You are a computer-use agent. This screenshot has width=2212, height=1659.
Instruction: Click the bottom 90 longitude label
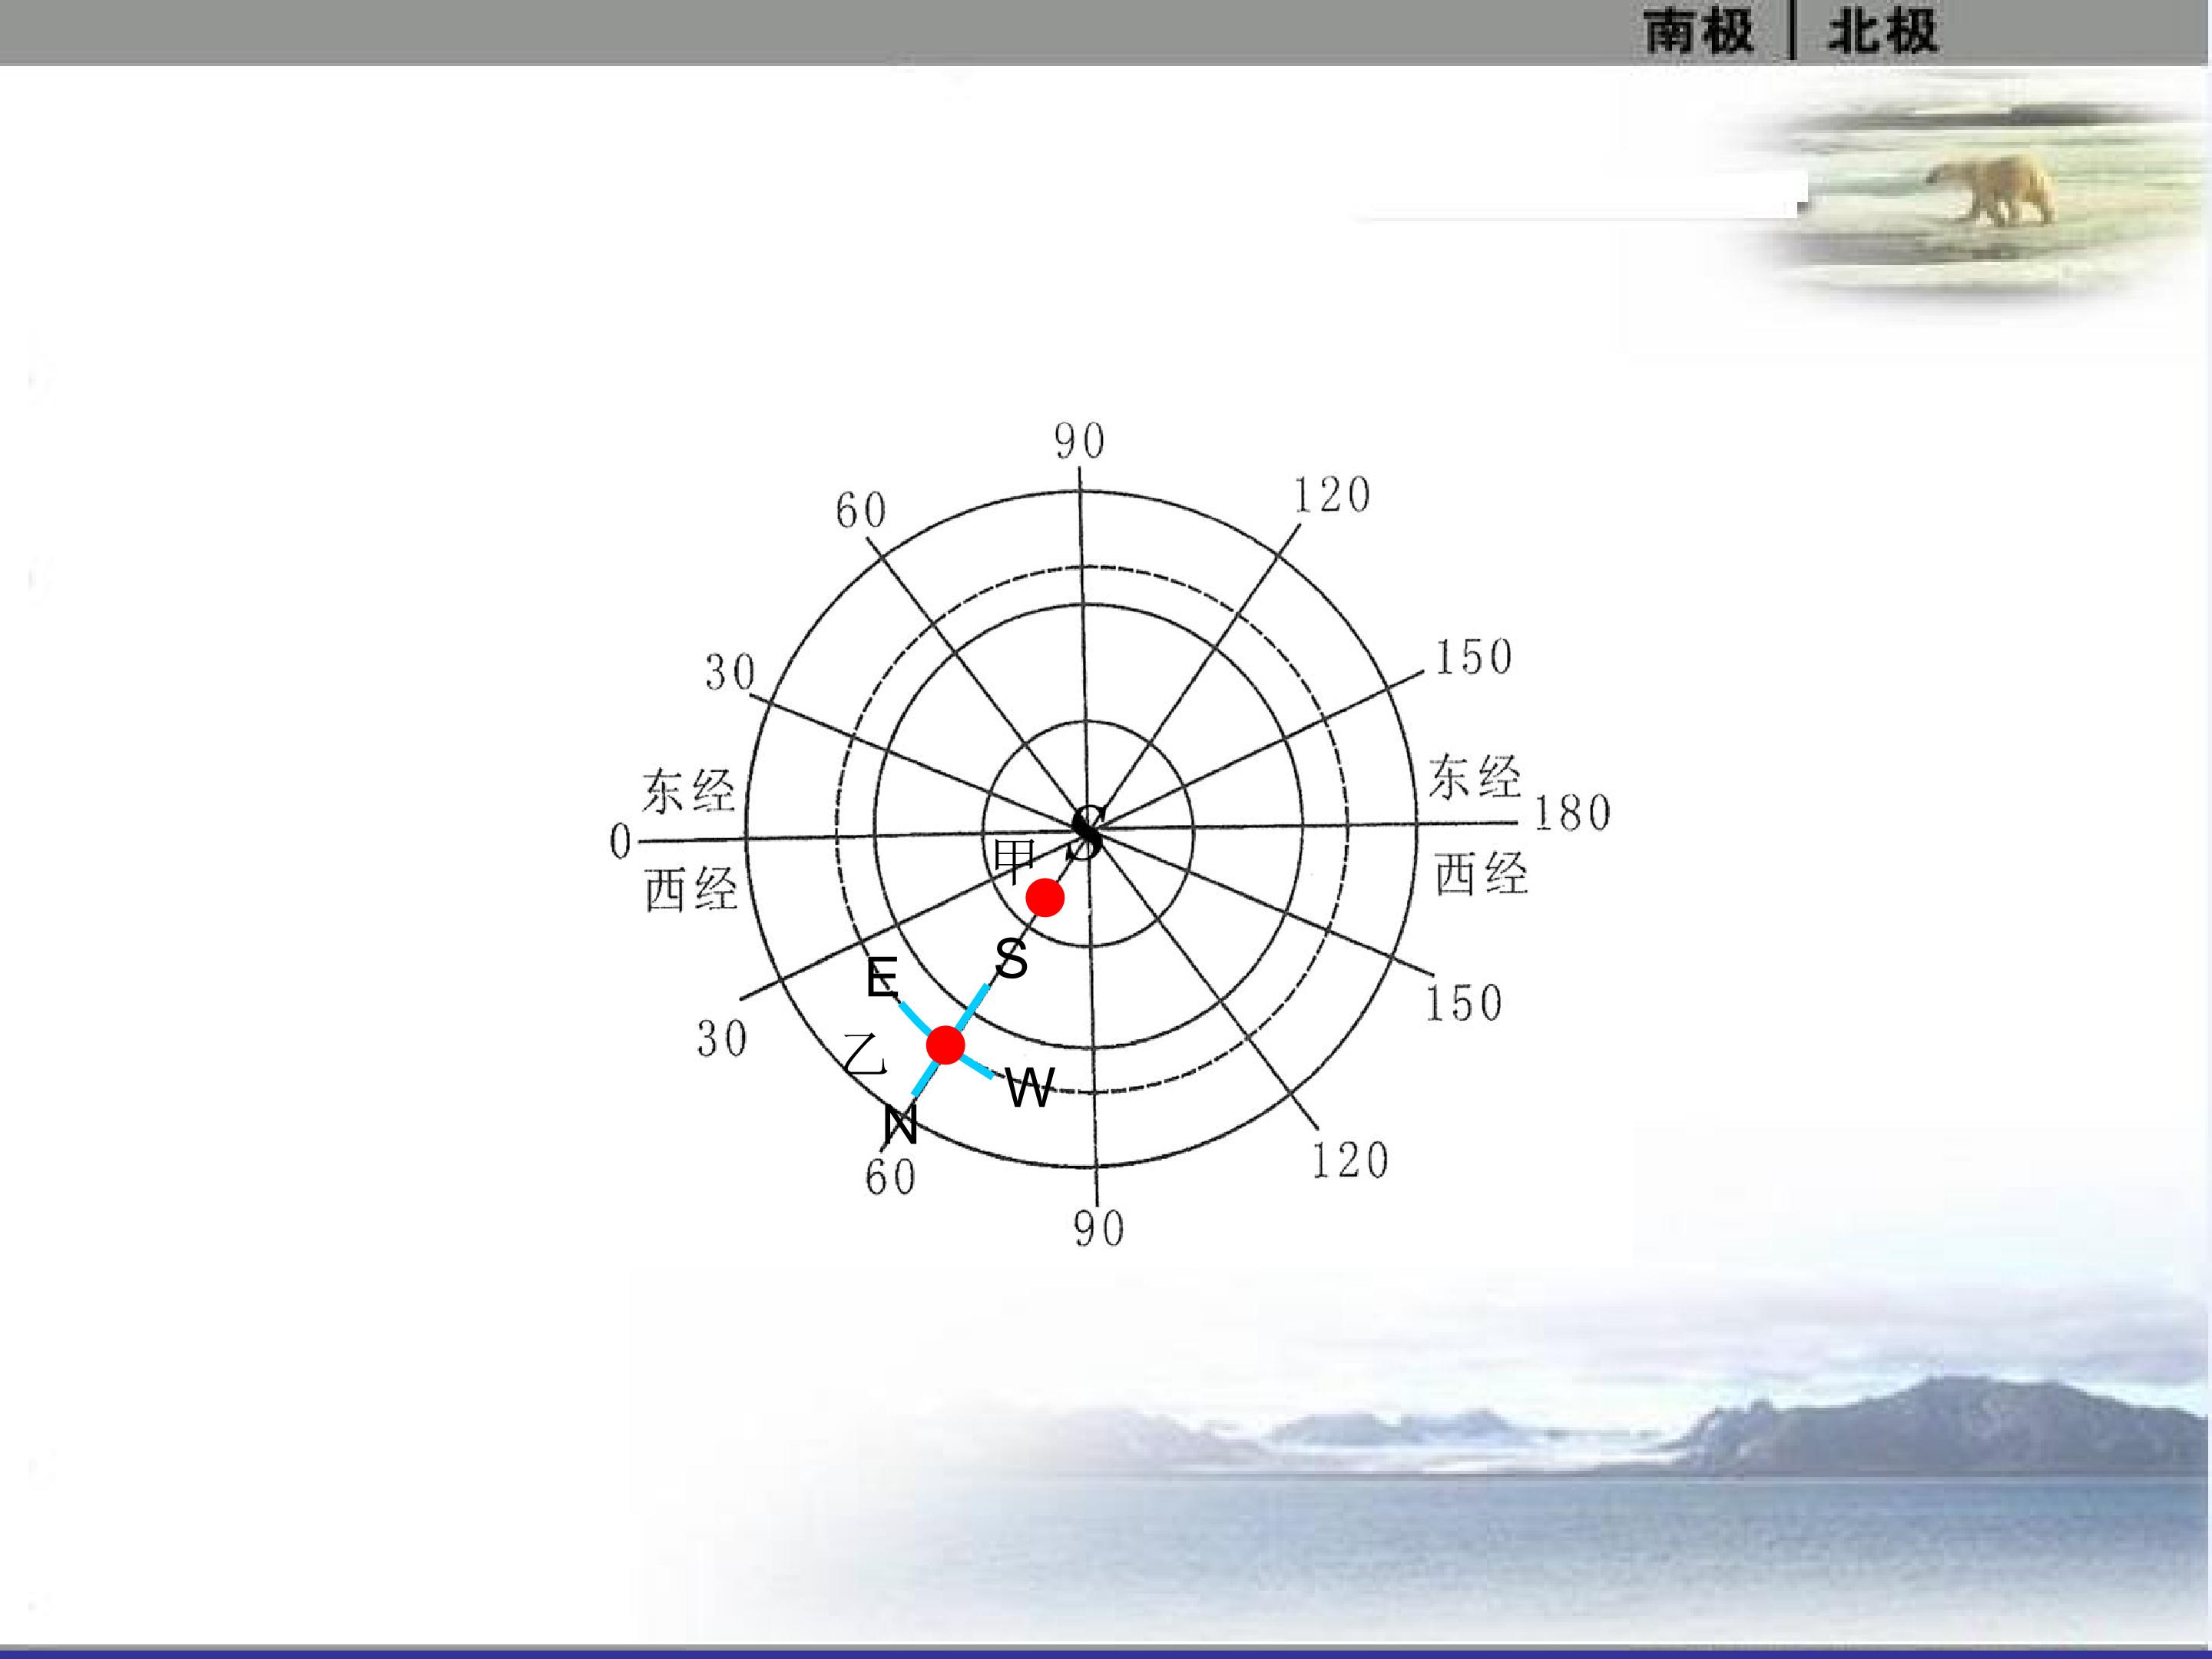click(x=1099, y=1229)
